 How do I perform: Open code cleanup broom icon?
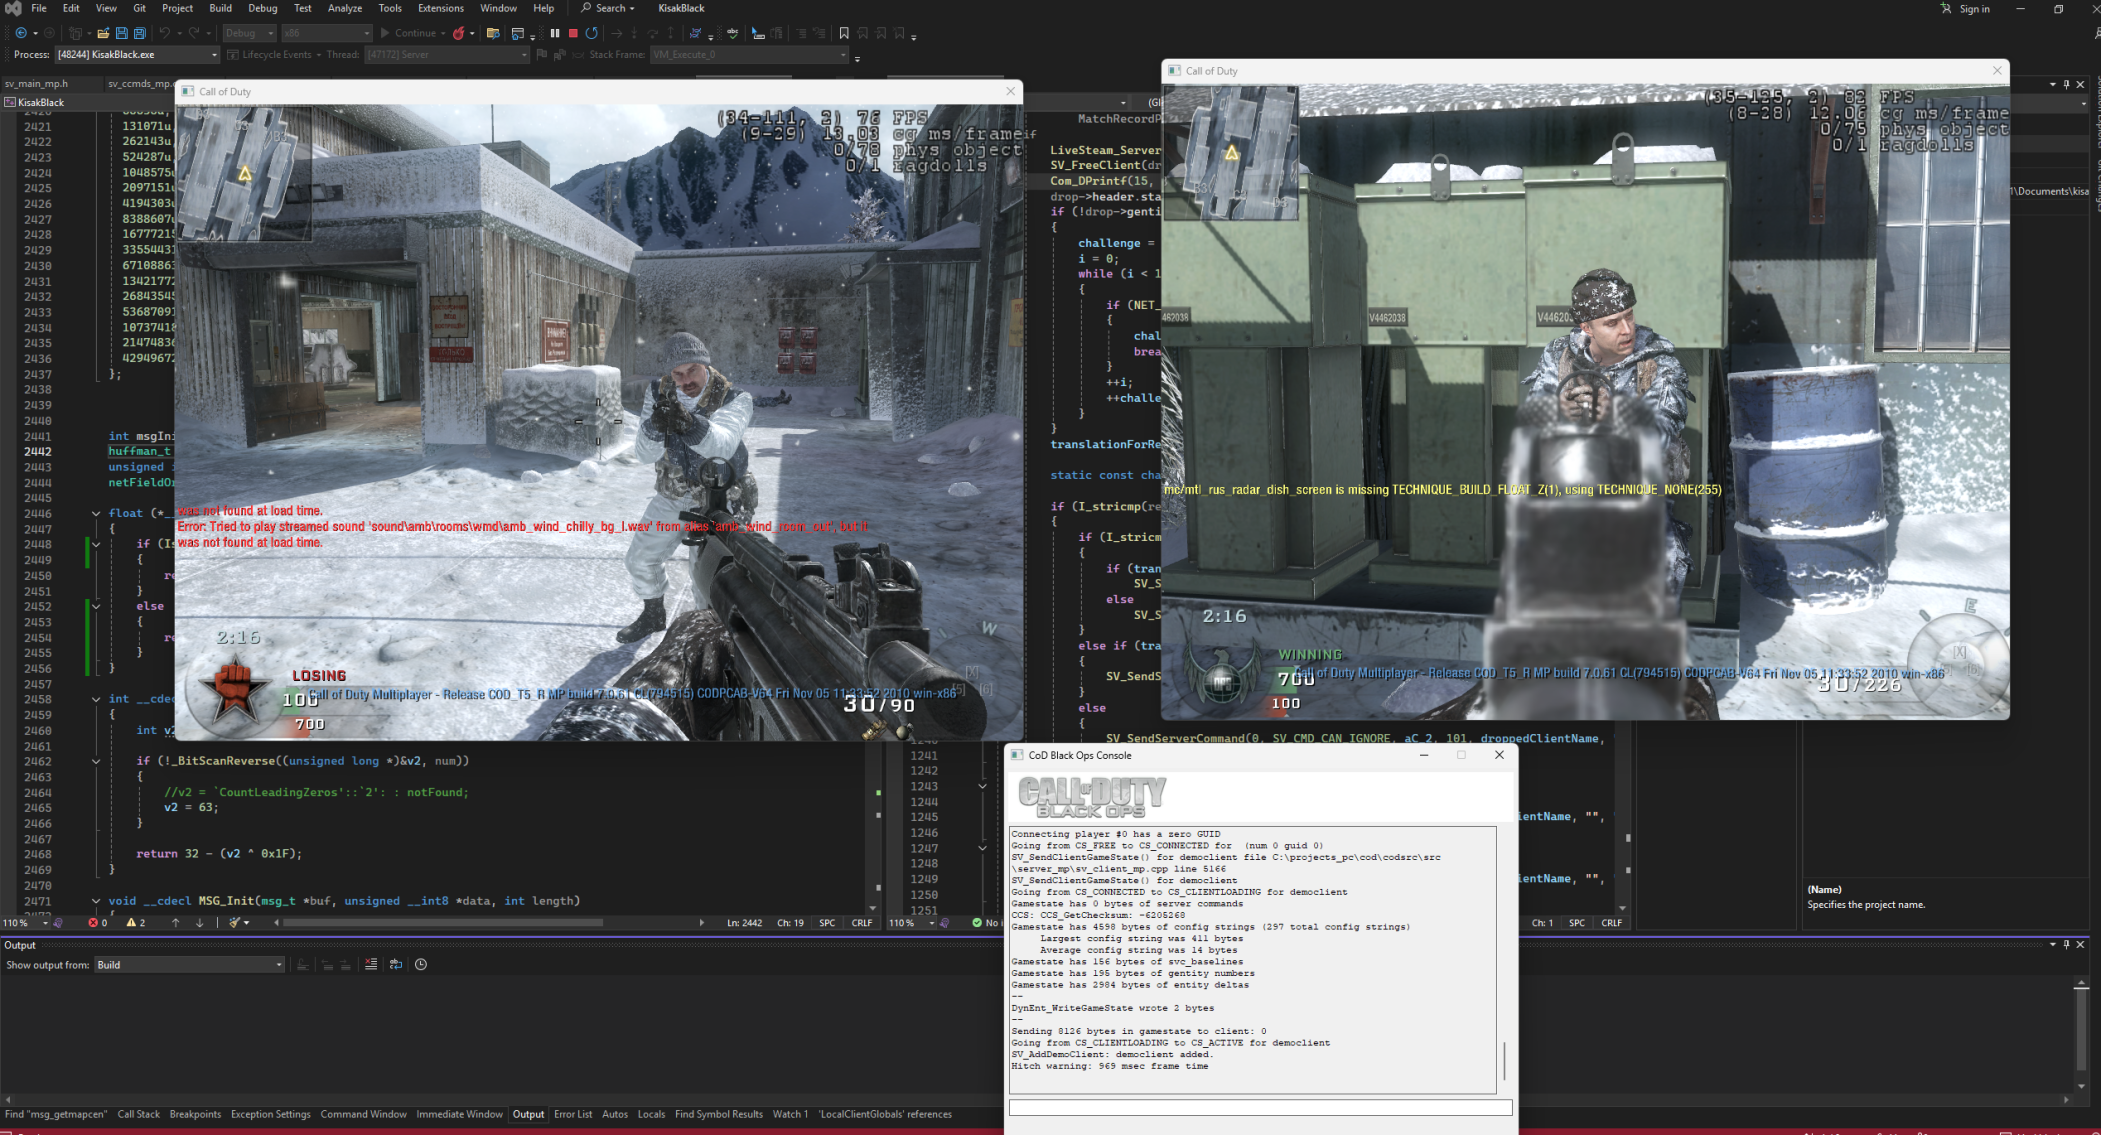point(237,923)
